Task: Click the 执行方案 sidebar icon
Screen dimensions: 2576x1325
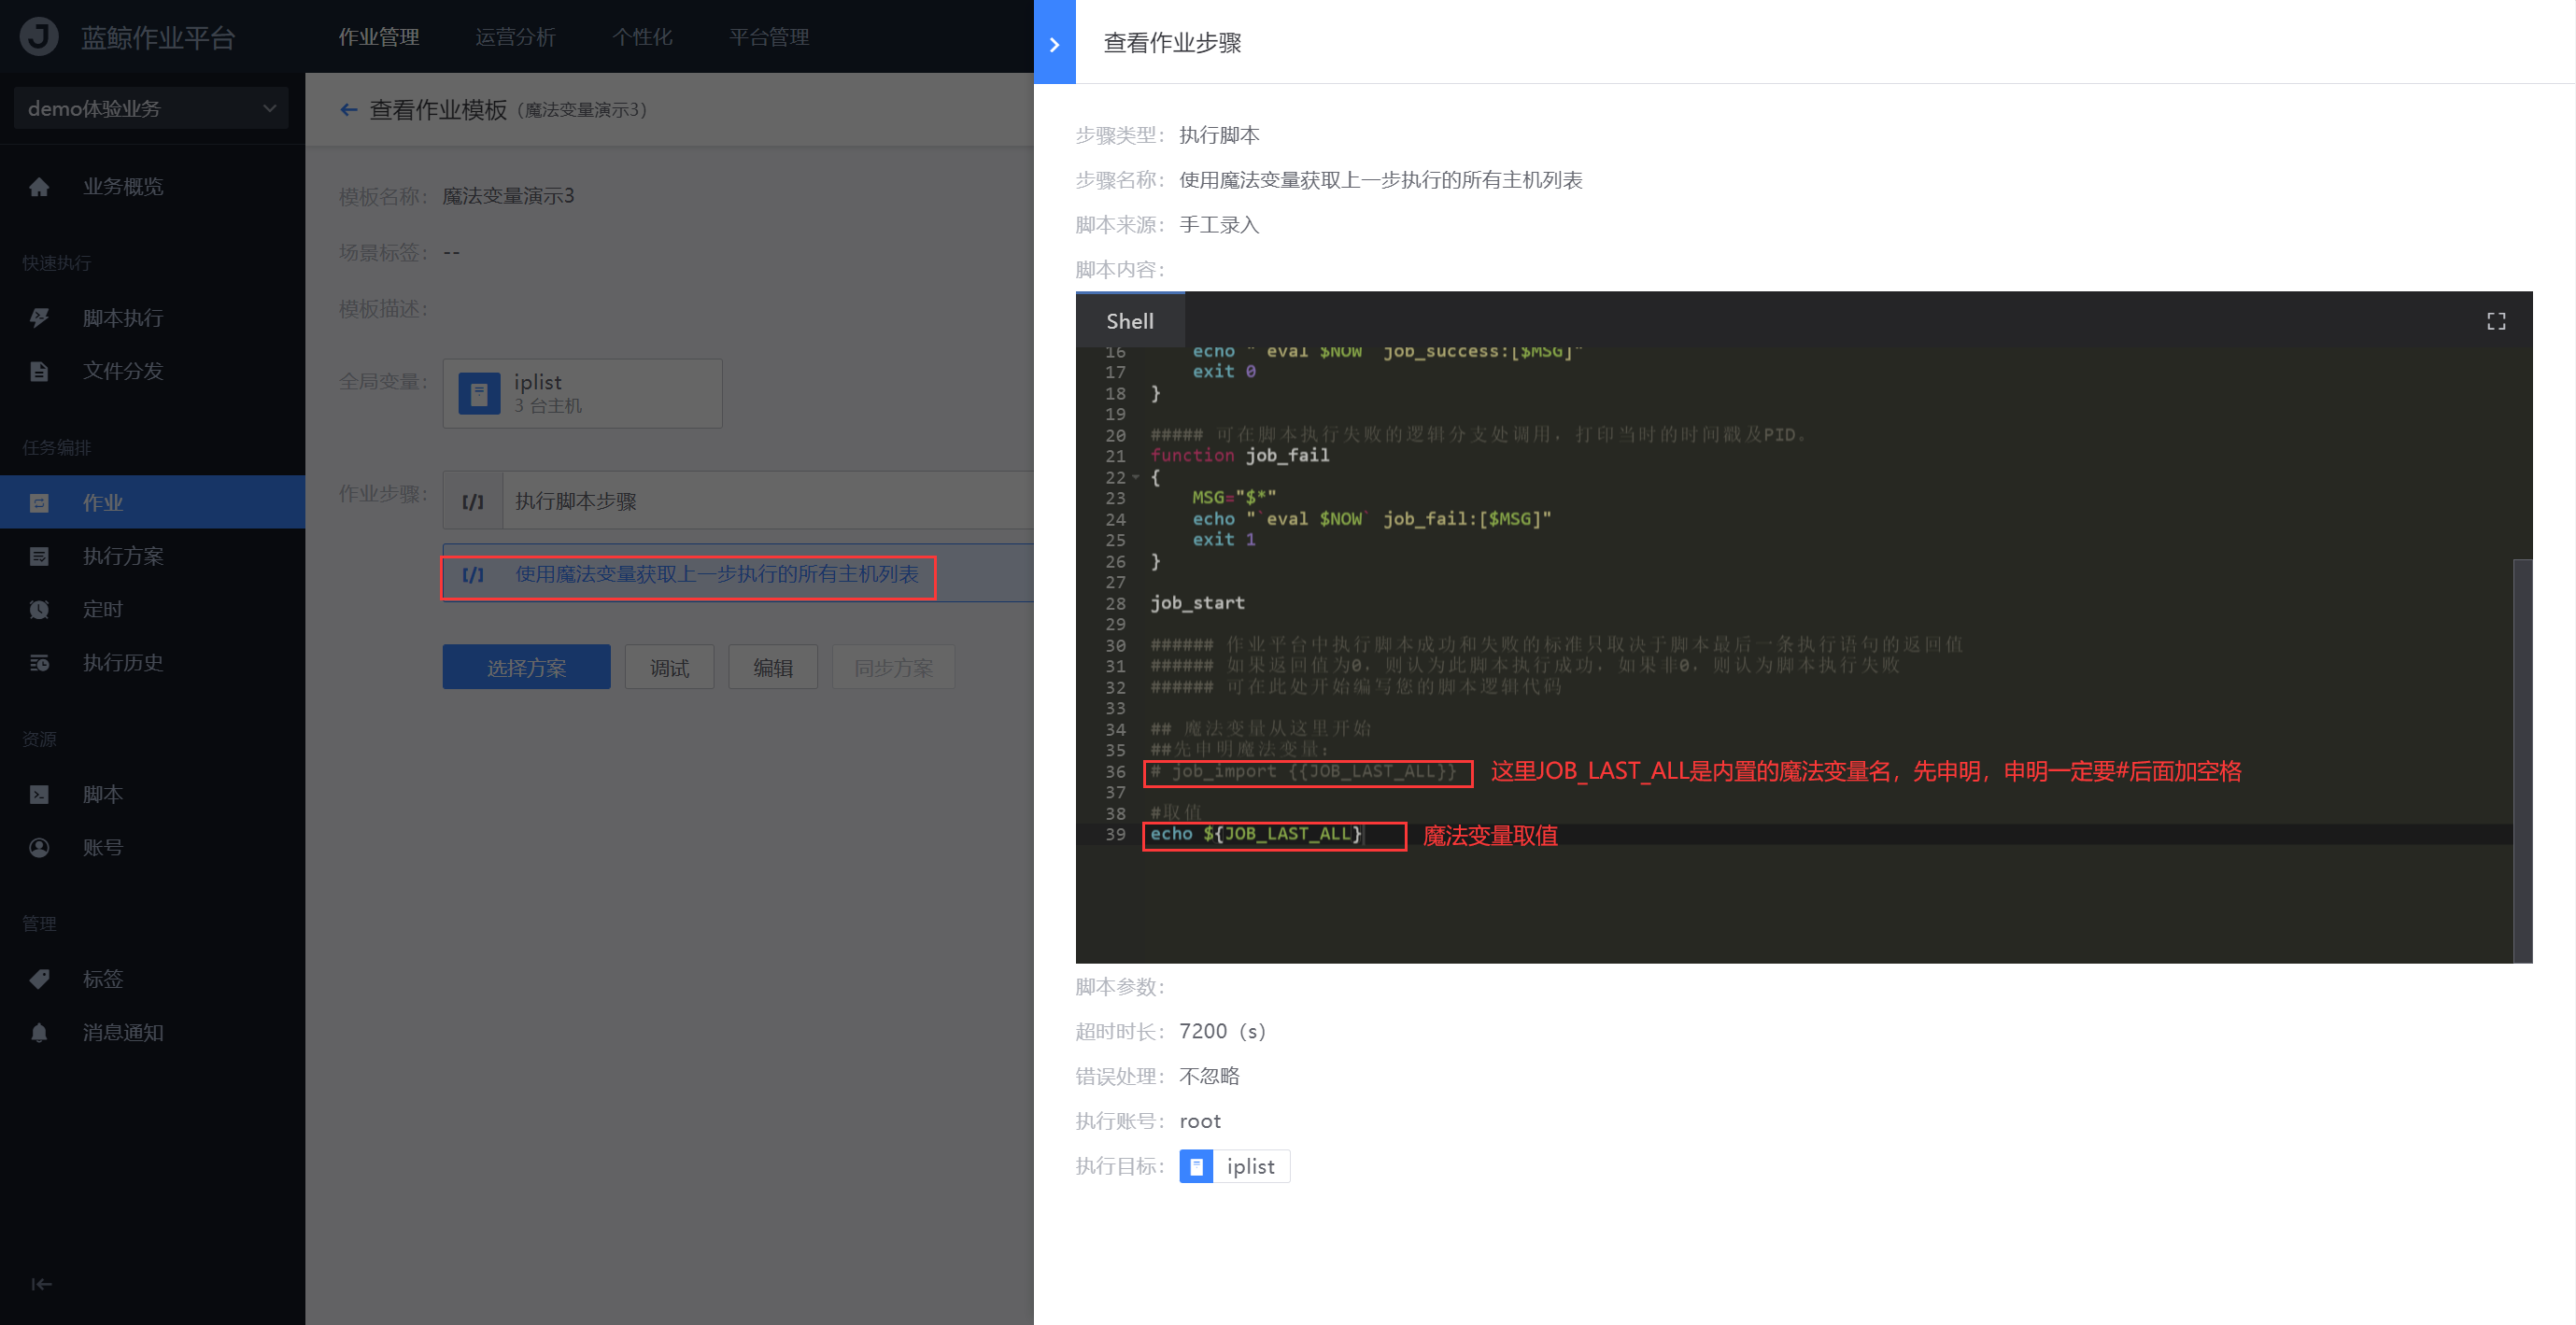Action: (x=39, y=556)
